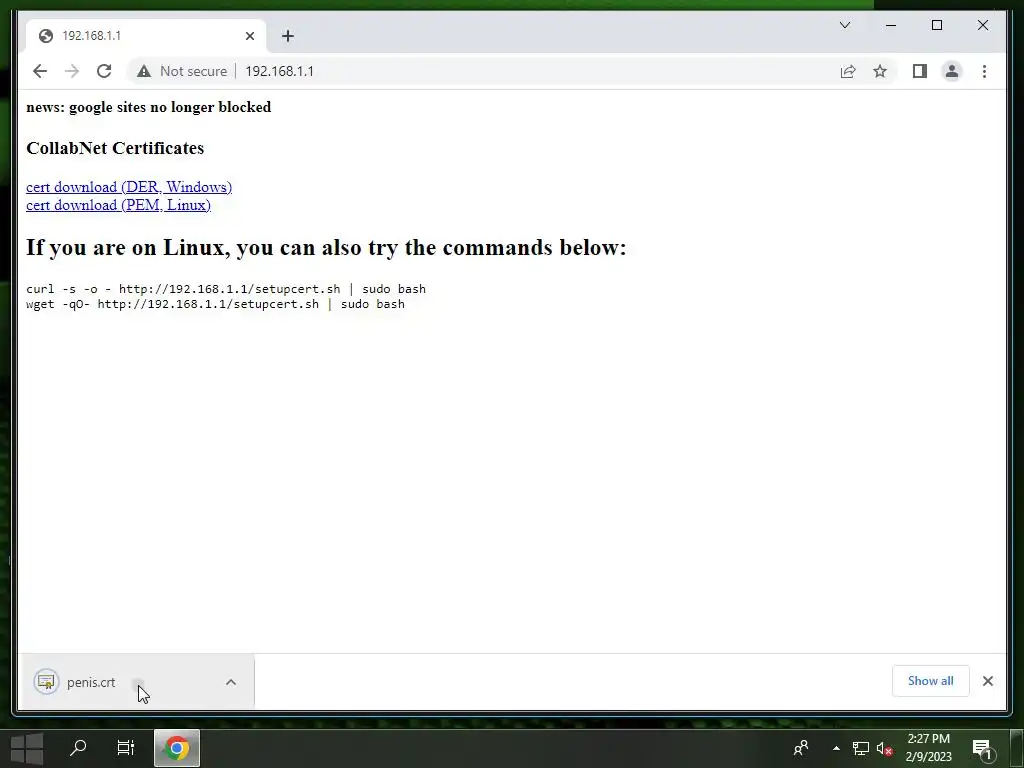Bookmark this page with the star icon
The image size is (1024, 768).
880,71
